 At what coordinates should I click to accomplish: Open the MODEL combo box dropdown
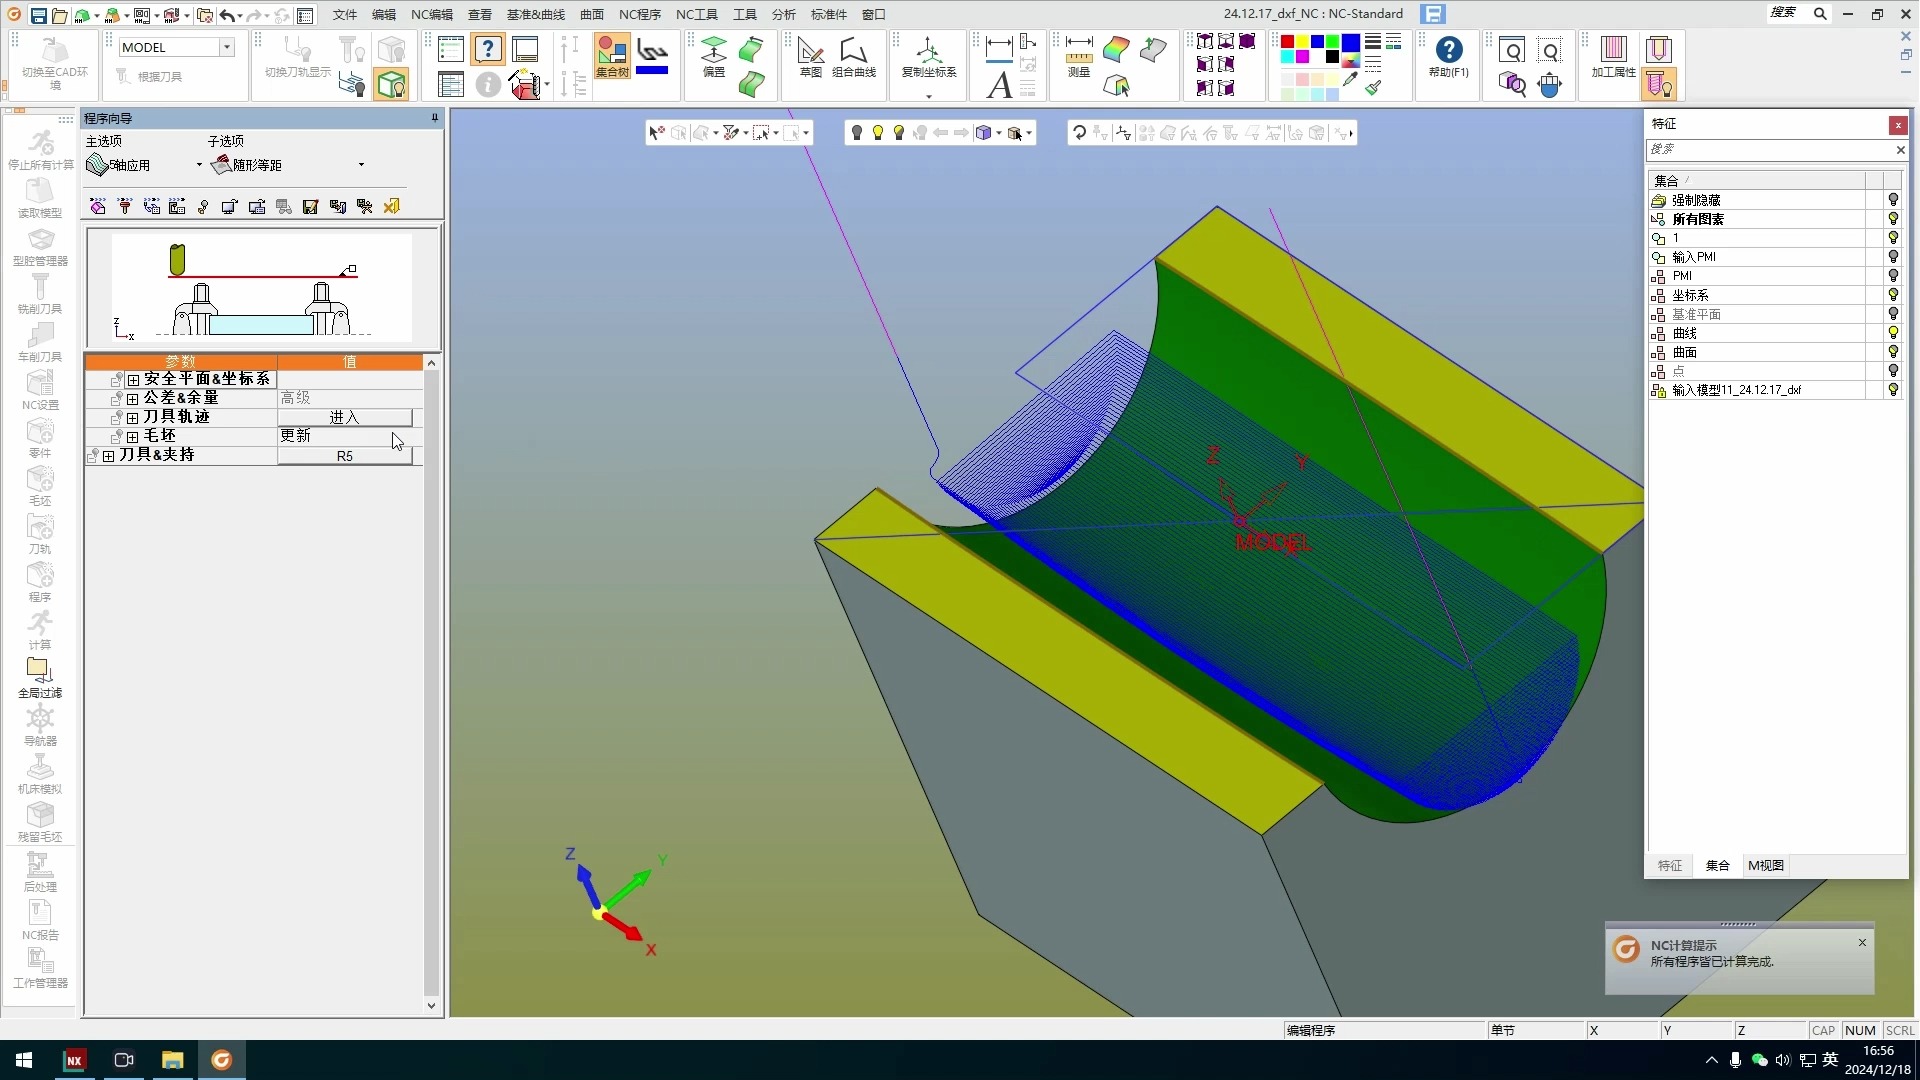227,47
